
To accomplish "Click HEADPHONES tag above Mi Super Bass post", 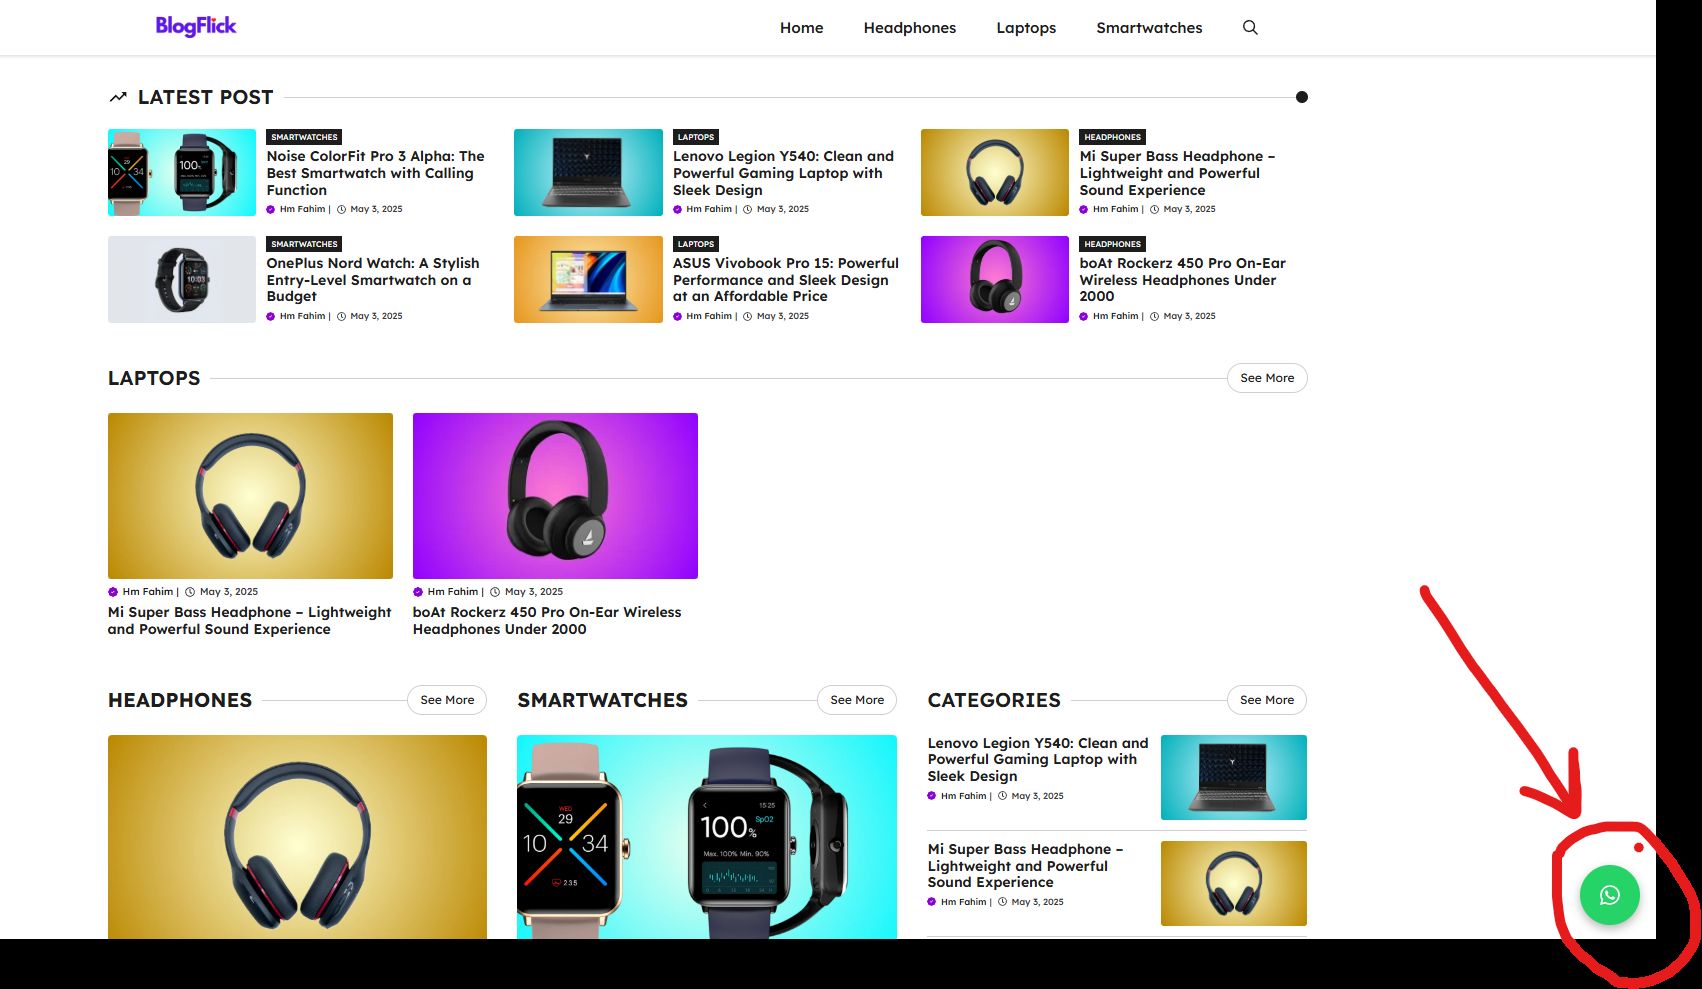I will point(1112,137).
